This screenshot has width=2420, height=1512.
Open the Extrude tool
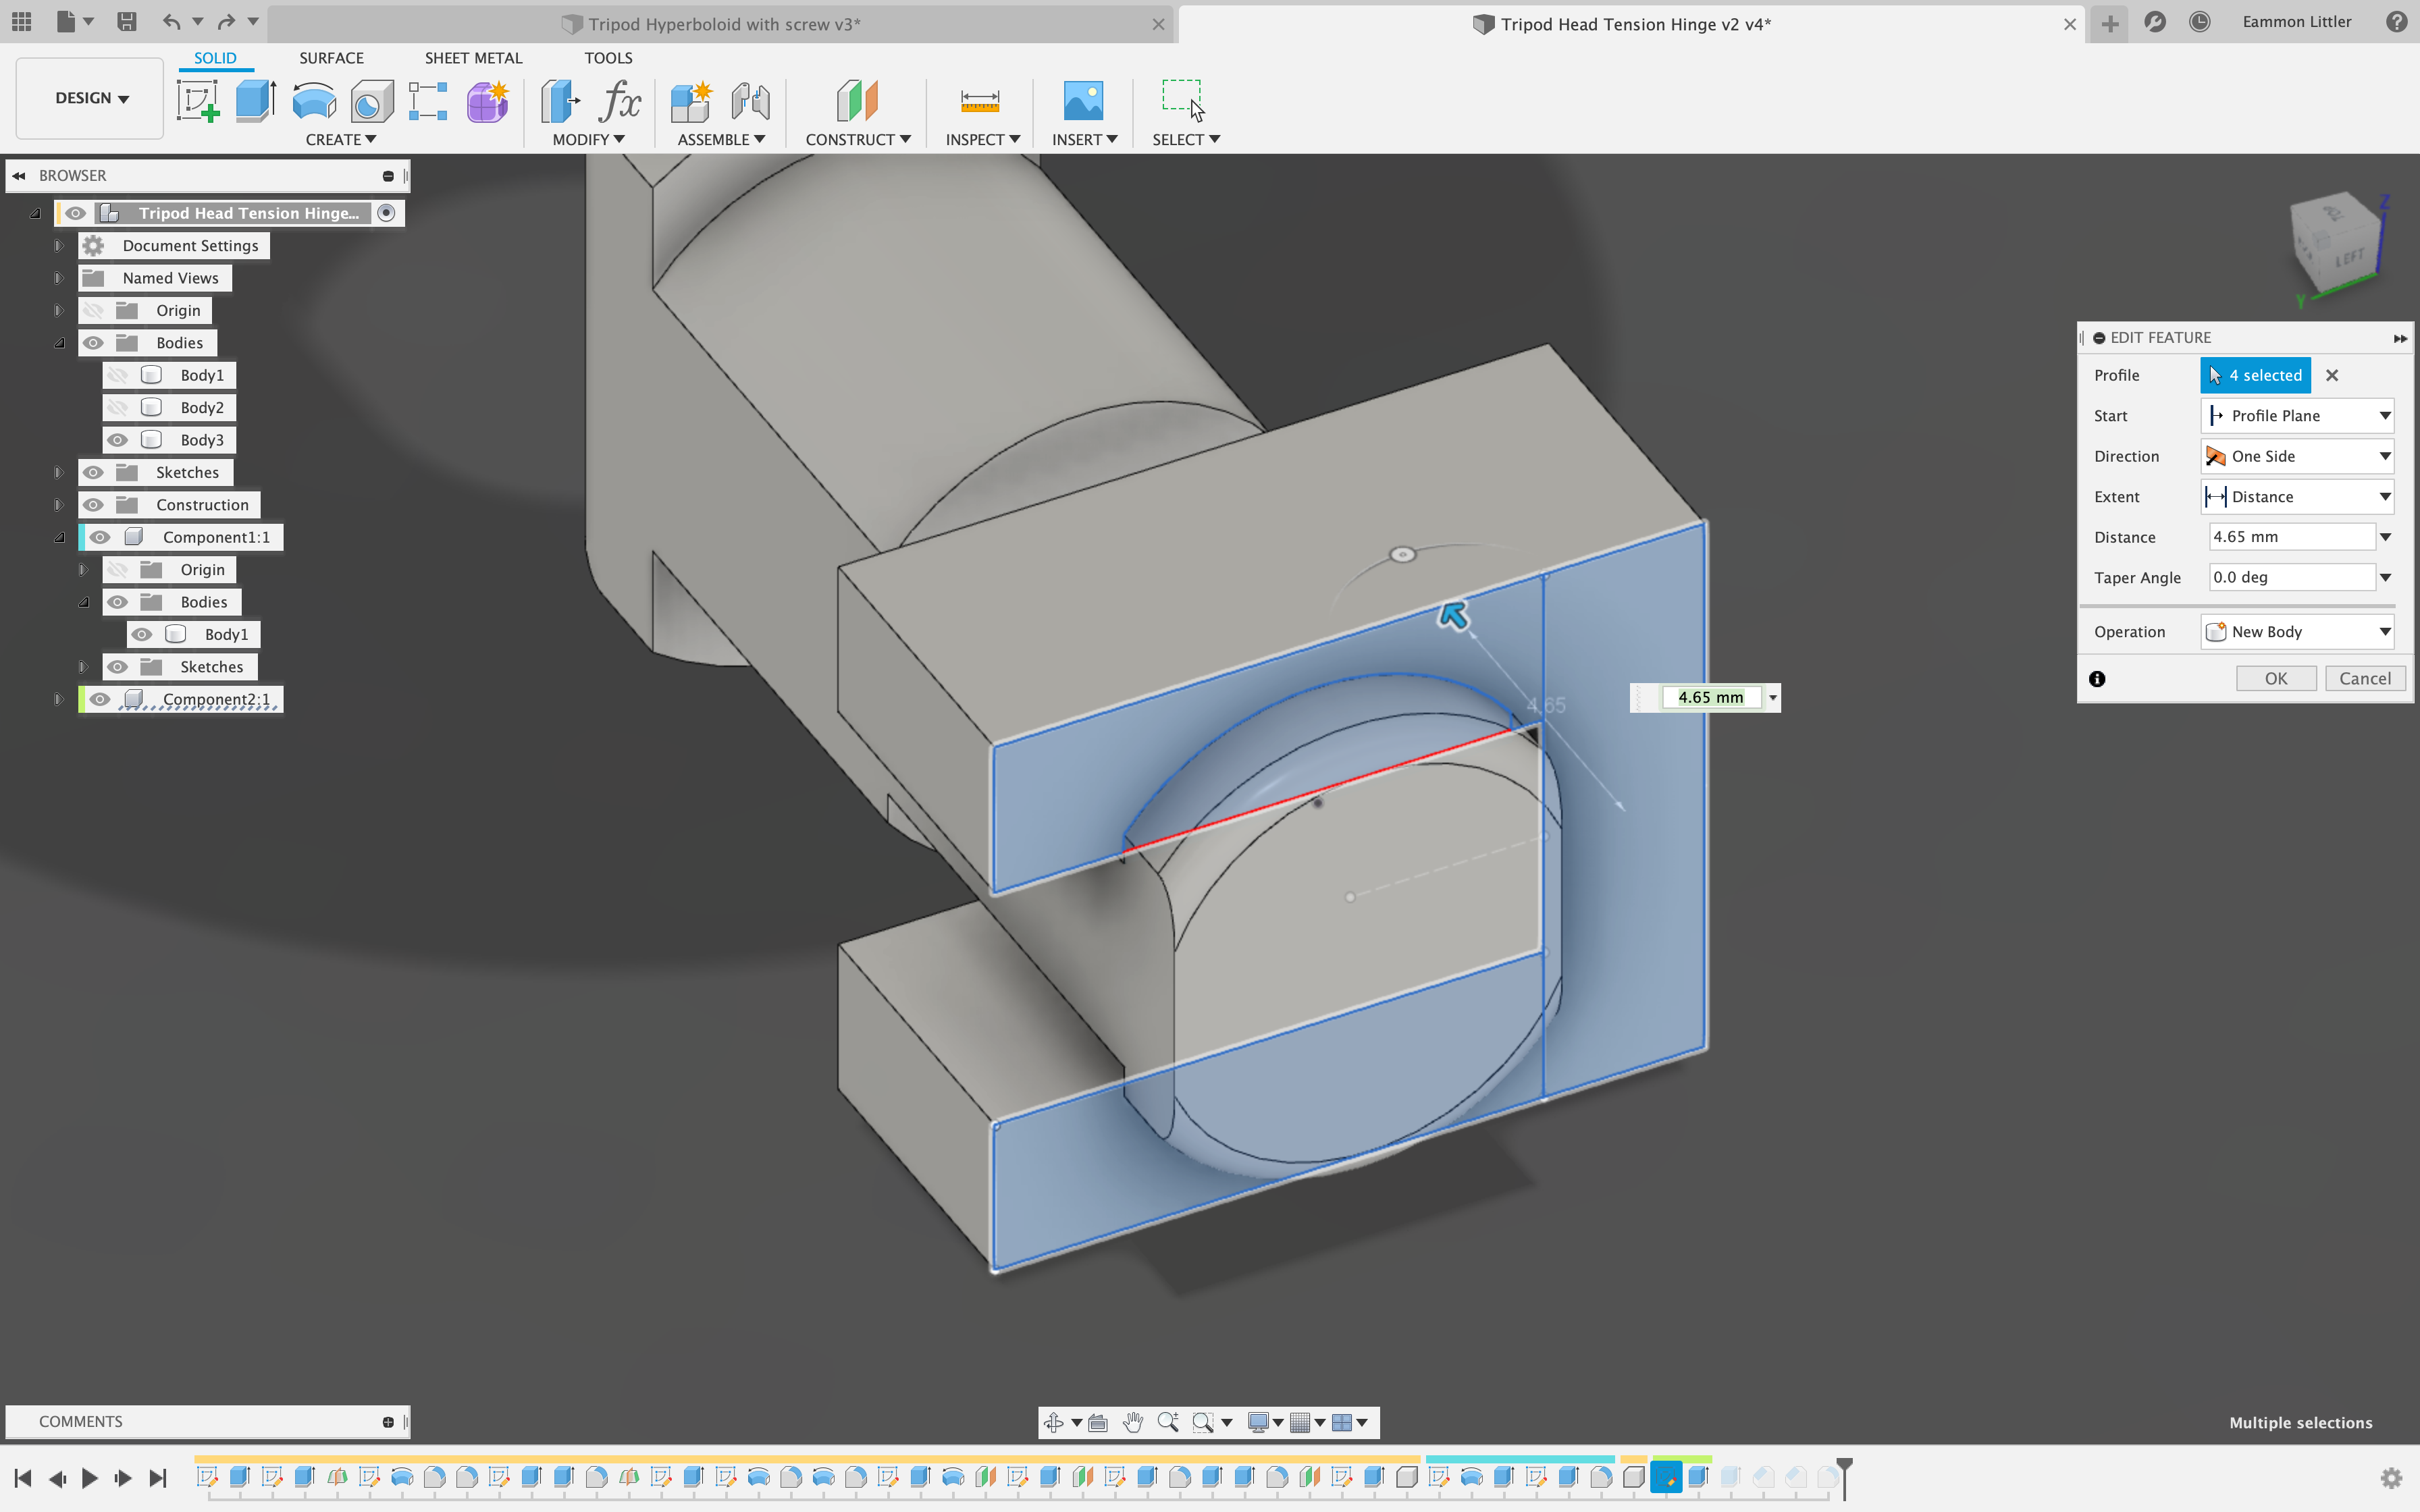coord(256,101)
